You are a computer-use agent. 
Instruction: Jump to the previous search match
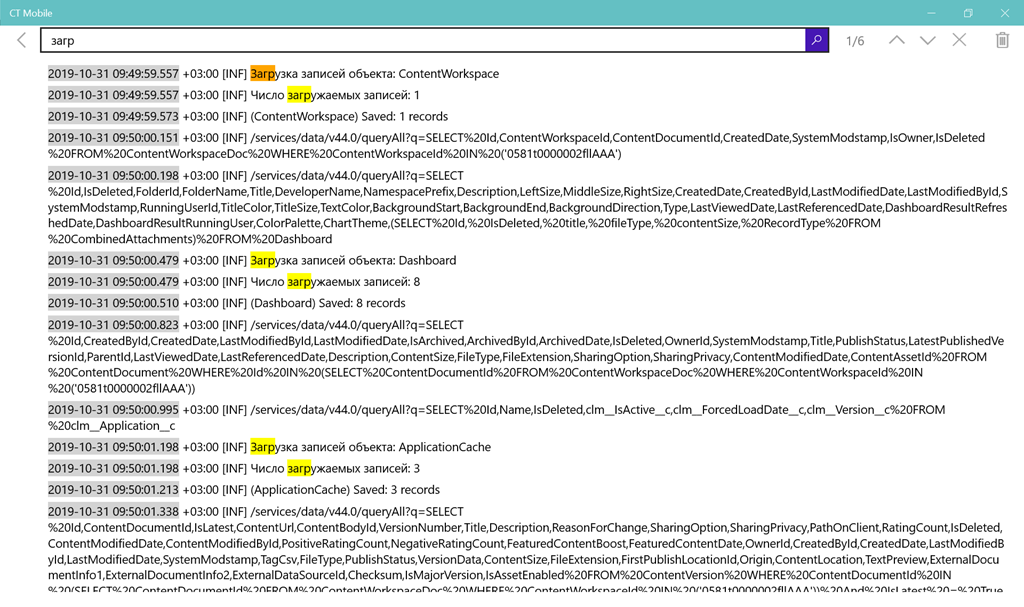coord(896,40)
